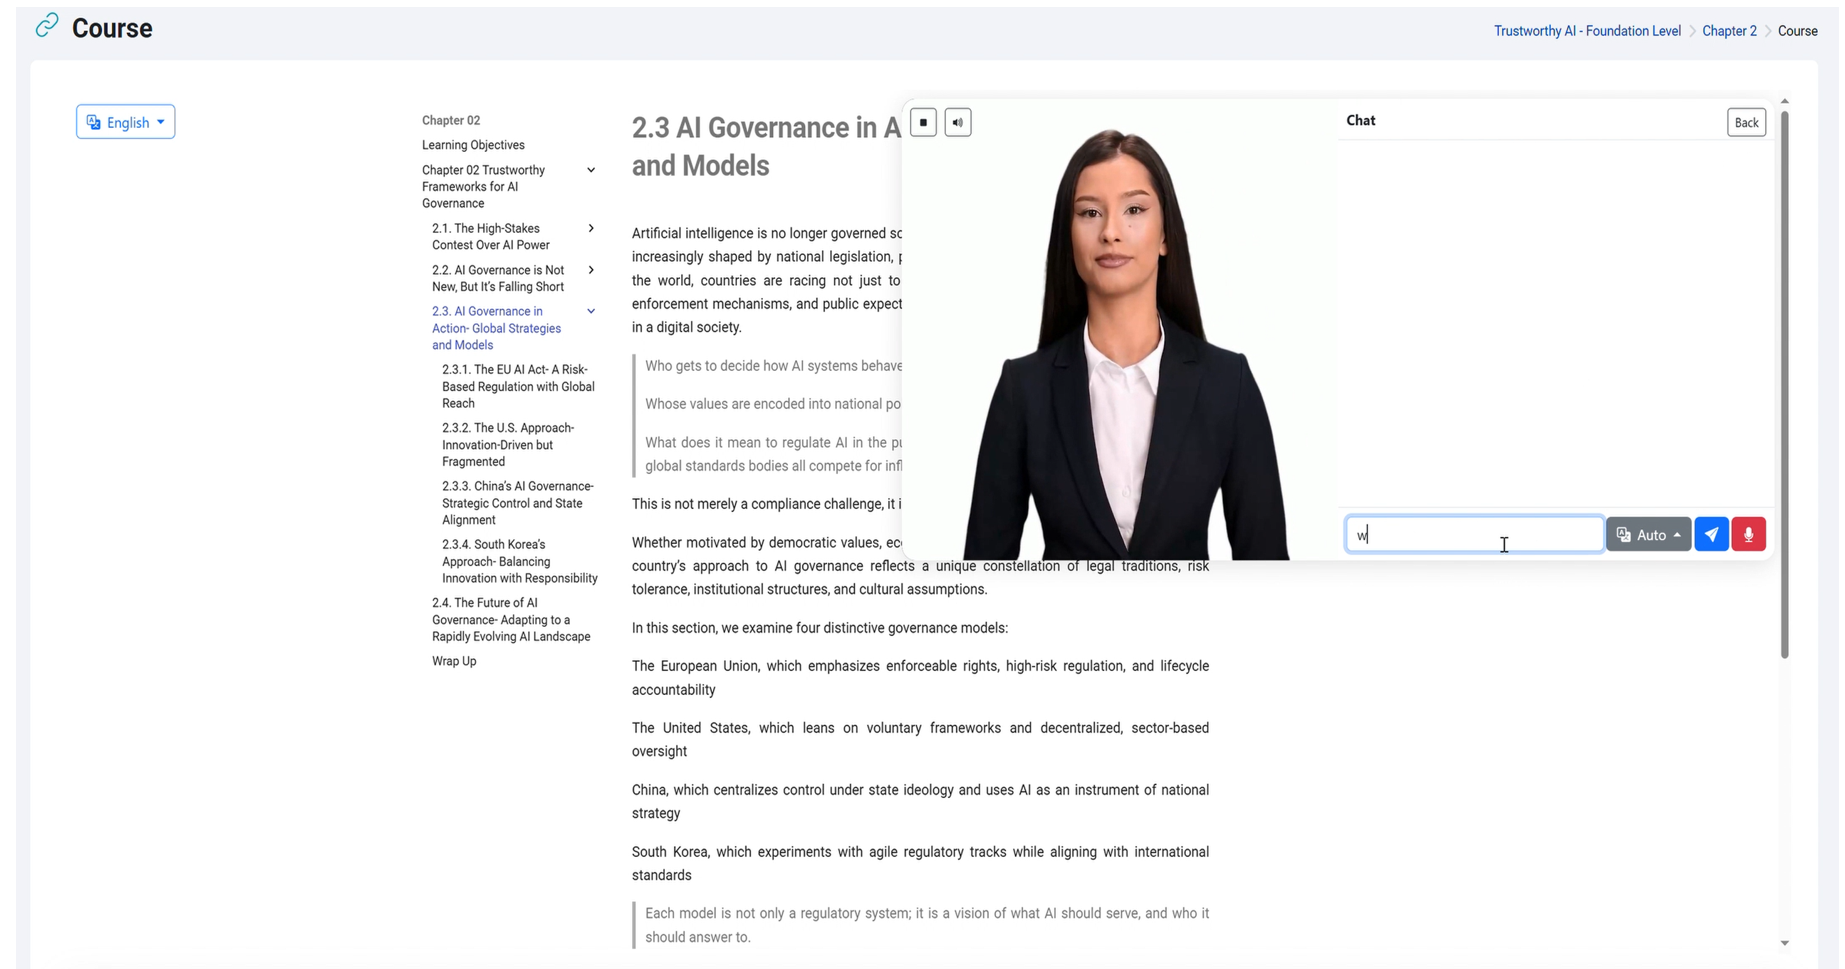Click the stop playback button above avatar
The height and width of the screenshot is (969, 1845).
pos(923,123)
